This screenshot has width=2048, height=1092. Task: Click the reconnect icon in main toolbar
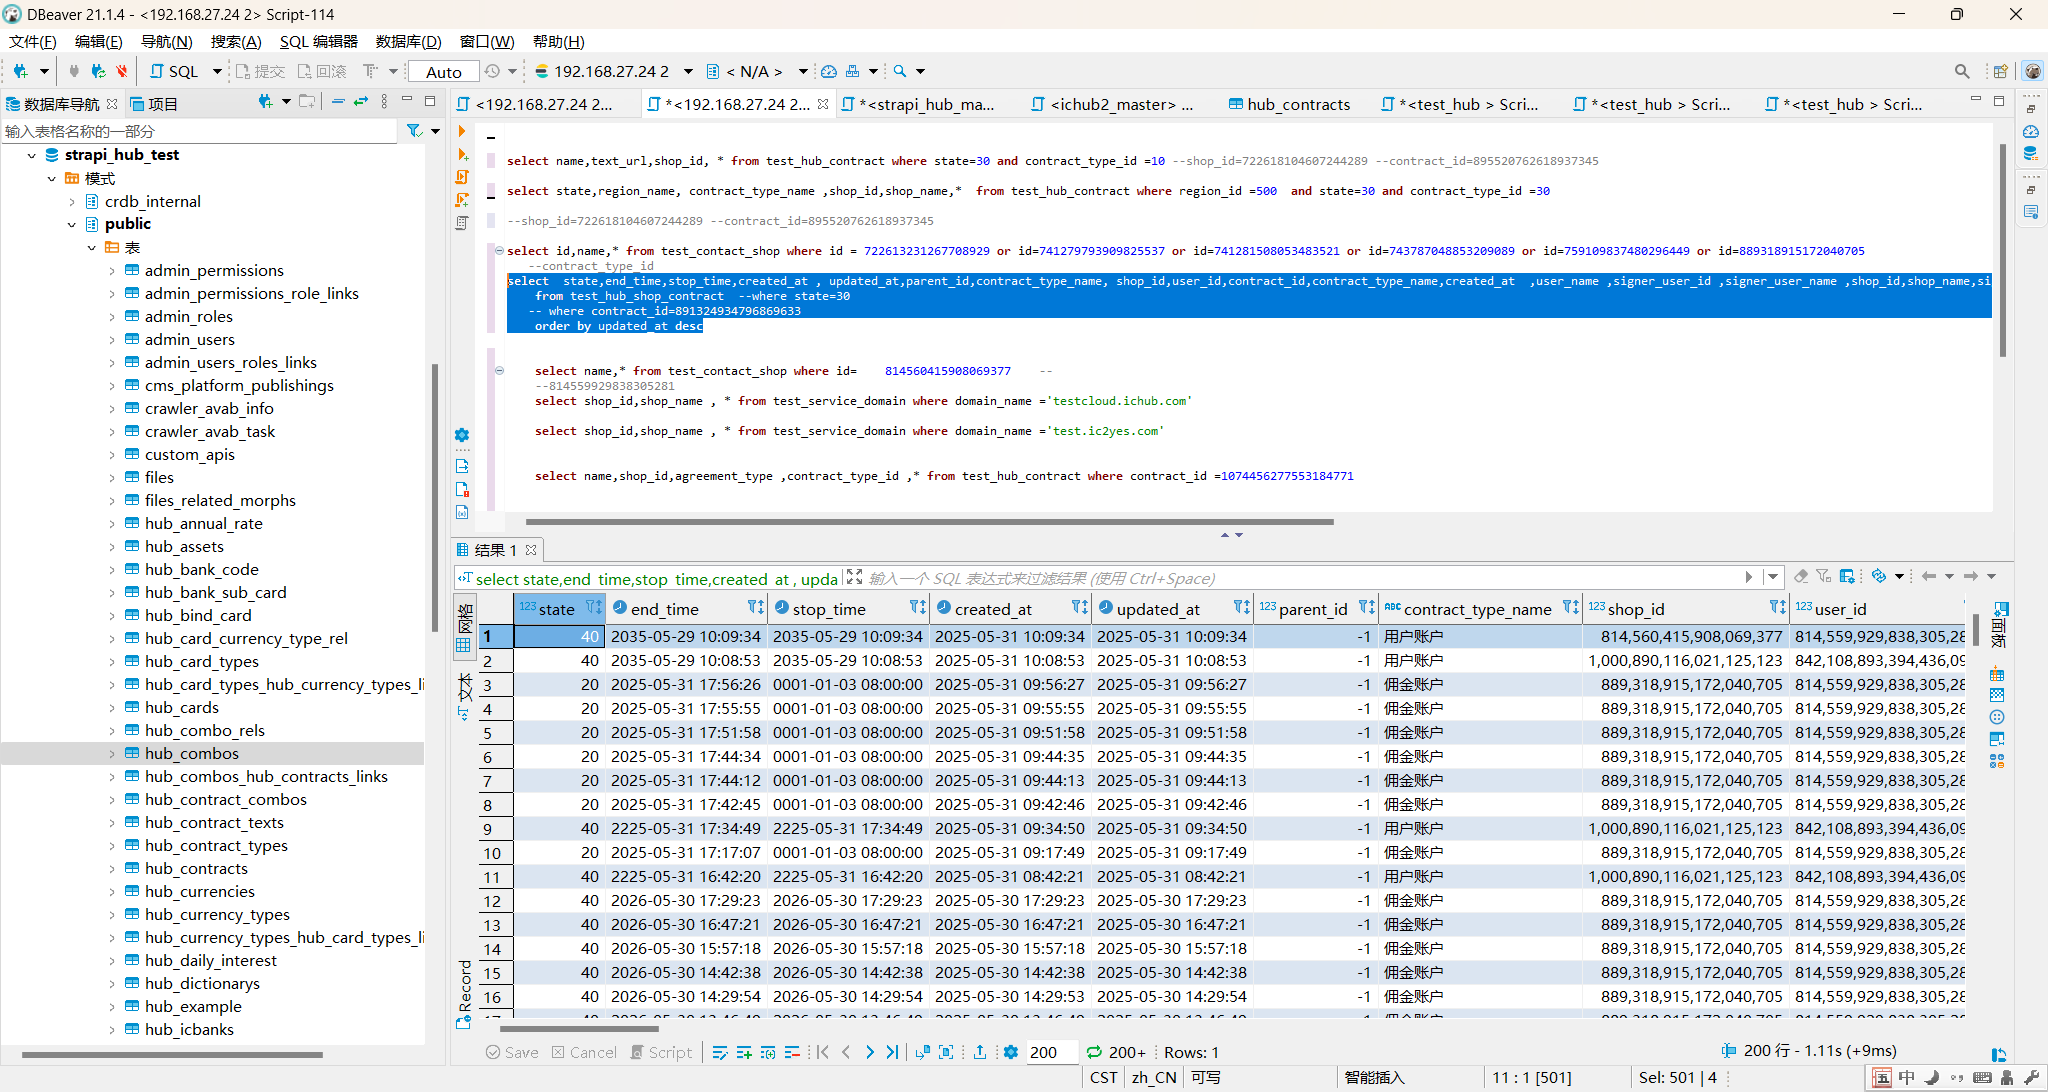[x=97, y=71]
